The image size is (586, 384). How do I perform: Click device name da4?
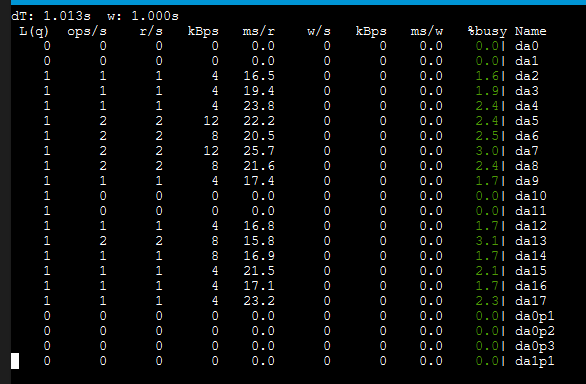pos(527,106)
